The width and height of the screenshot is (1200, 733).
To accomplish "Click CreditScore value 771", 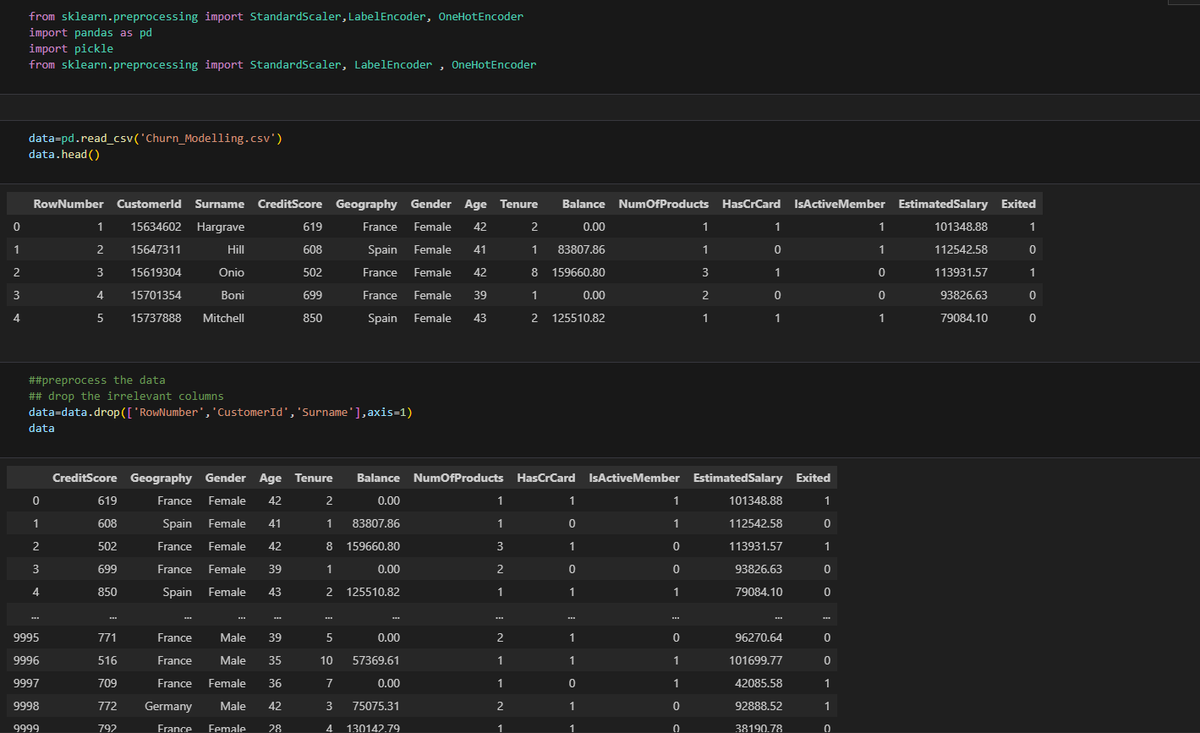I will pos(107,638).
